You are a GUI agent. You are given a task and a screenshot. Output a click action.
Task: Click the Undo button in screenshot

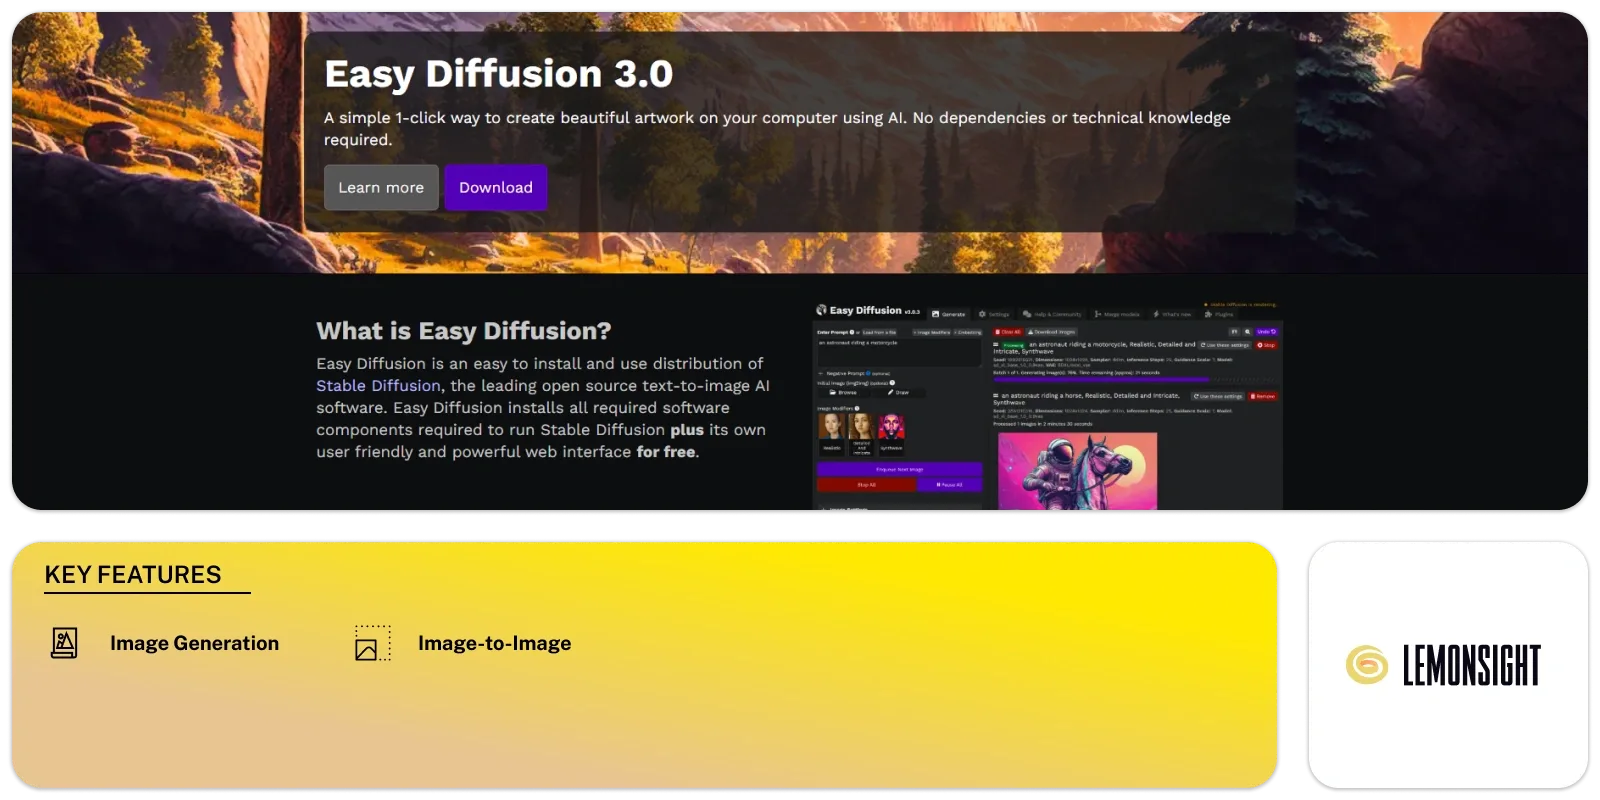click(x=1266, y=332)
